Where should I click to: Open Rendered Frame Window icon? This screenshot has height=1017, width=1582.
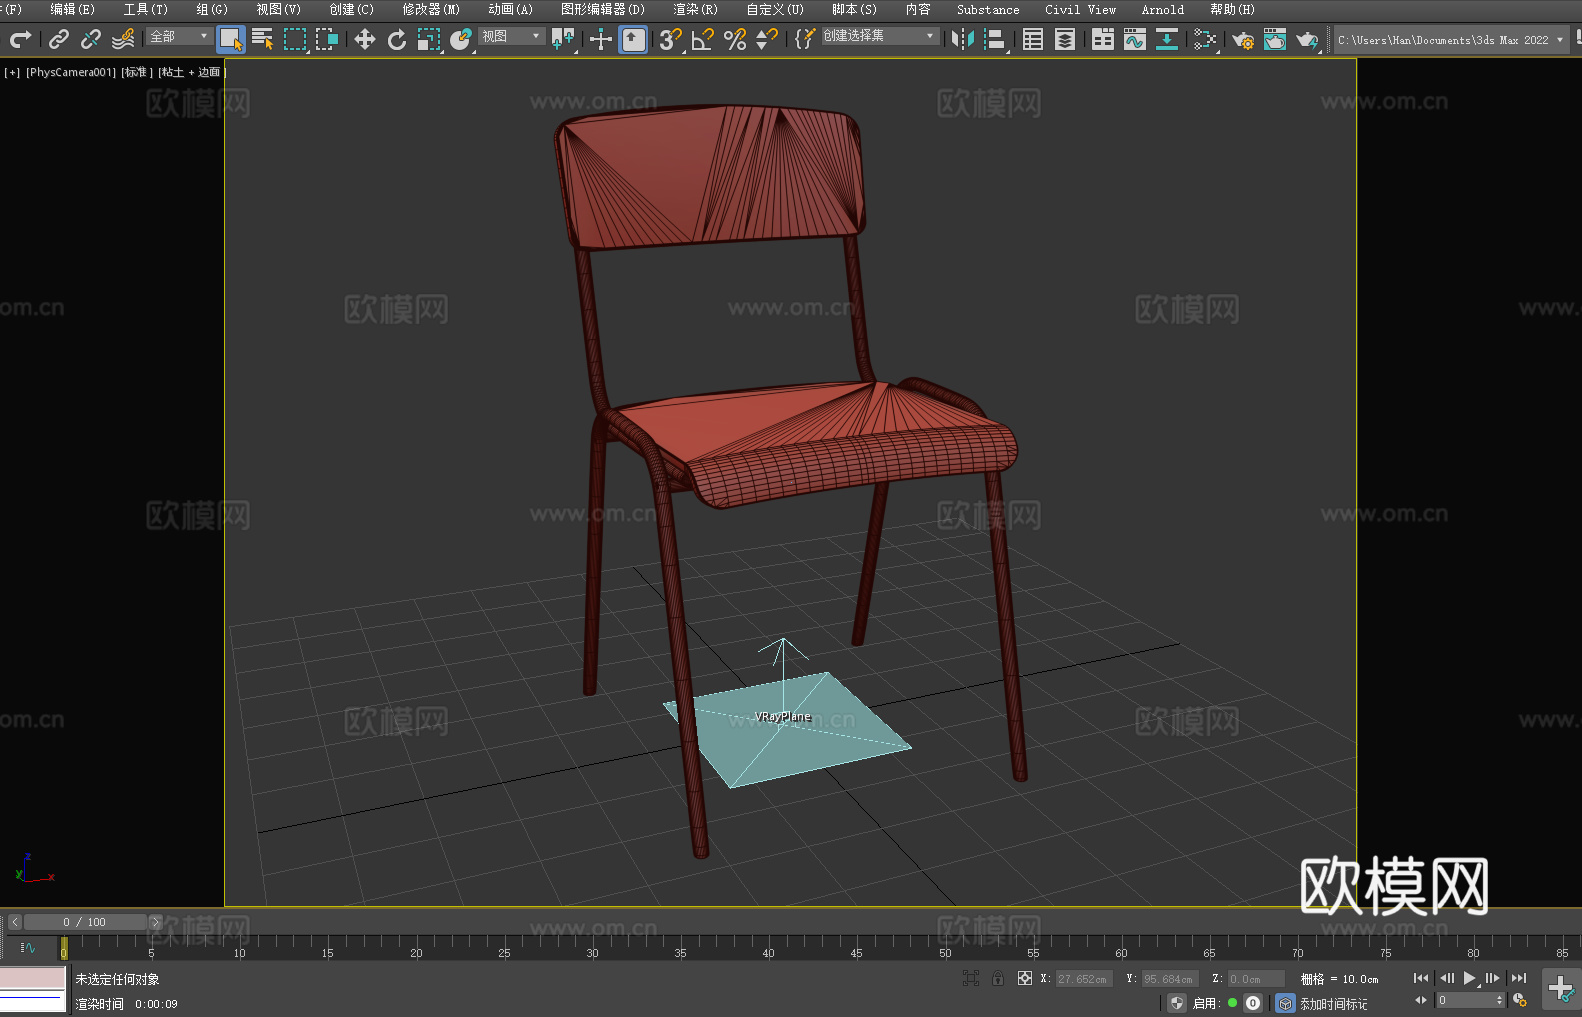(1275, 39)
